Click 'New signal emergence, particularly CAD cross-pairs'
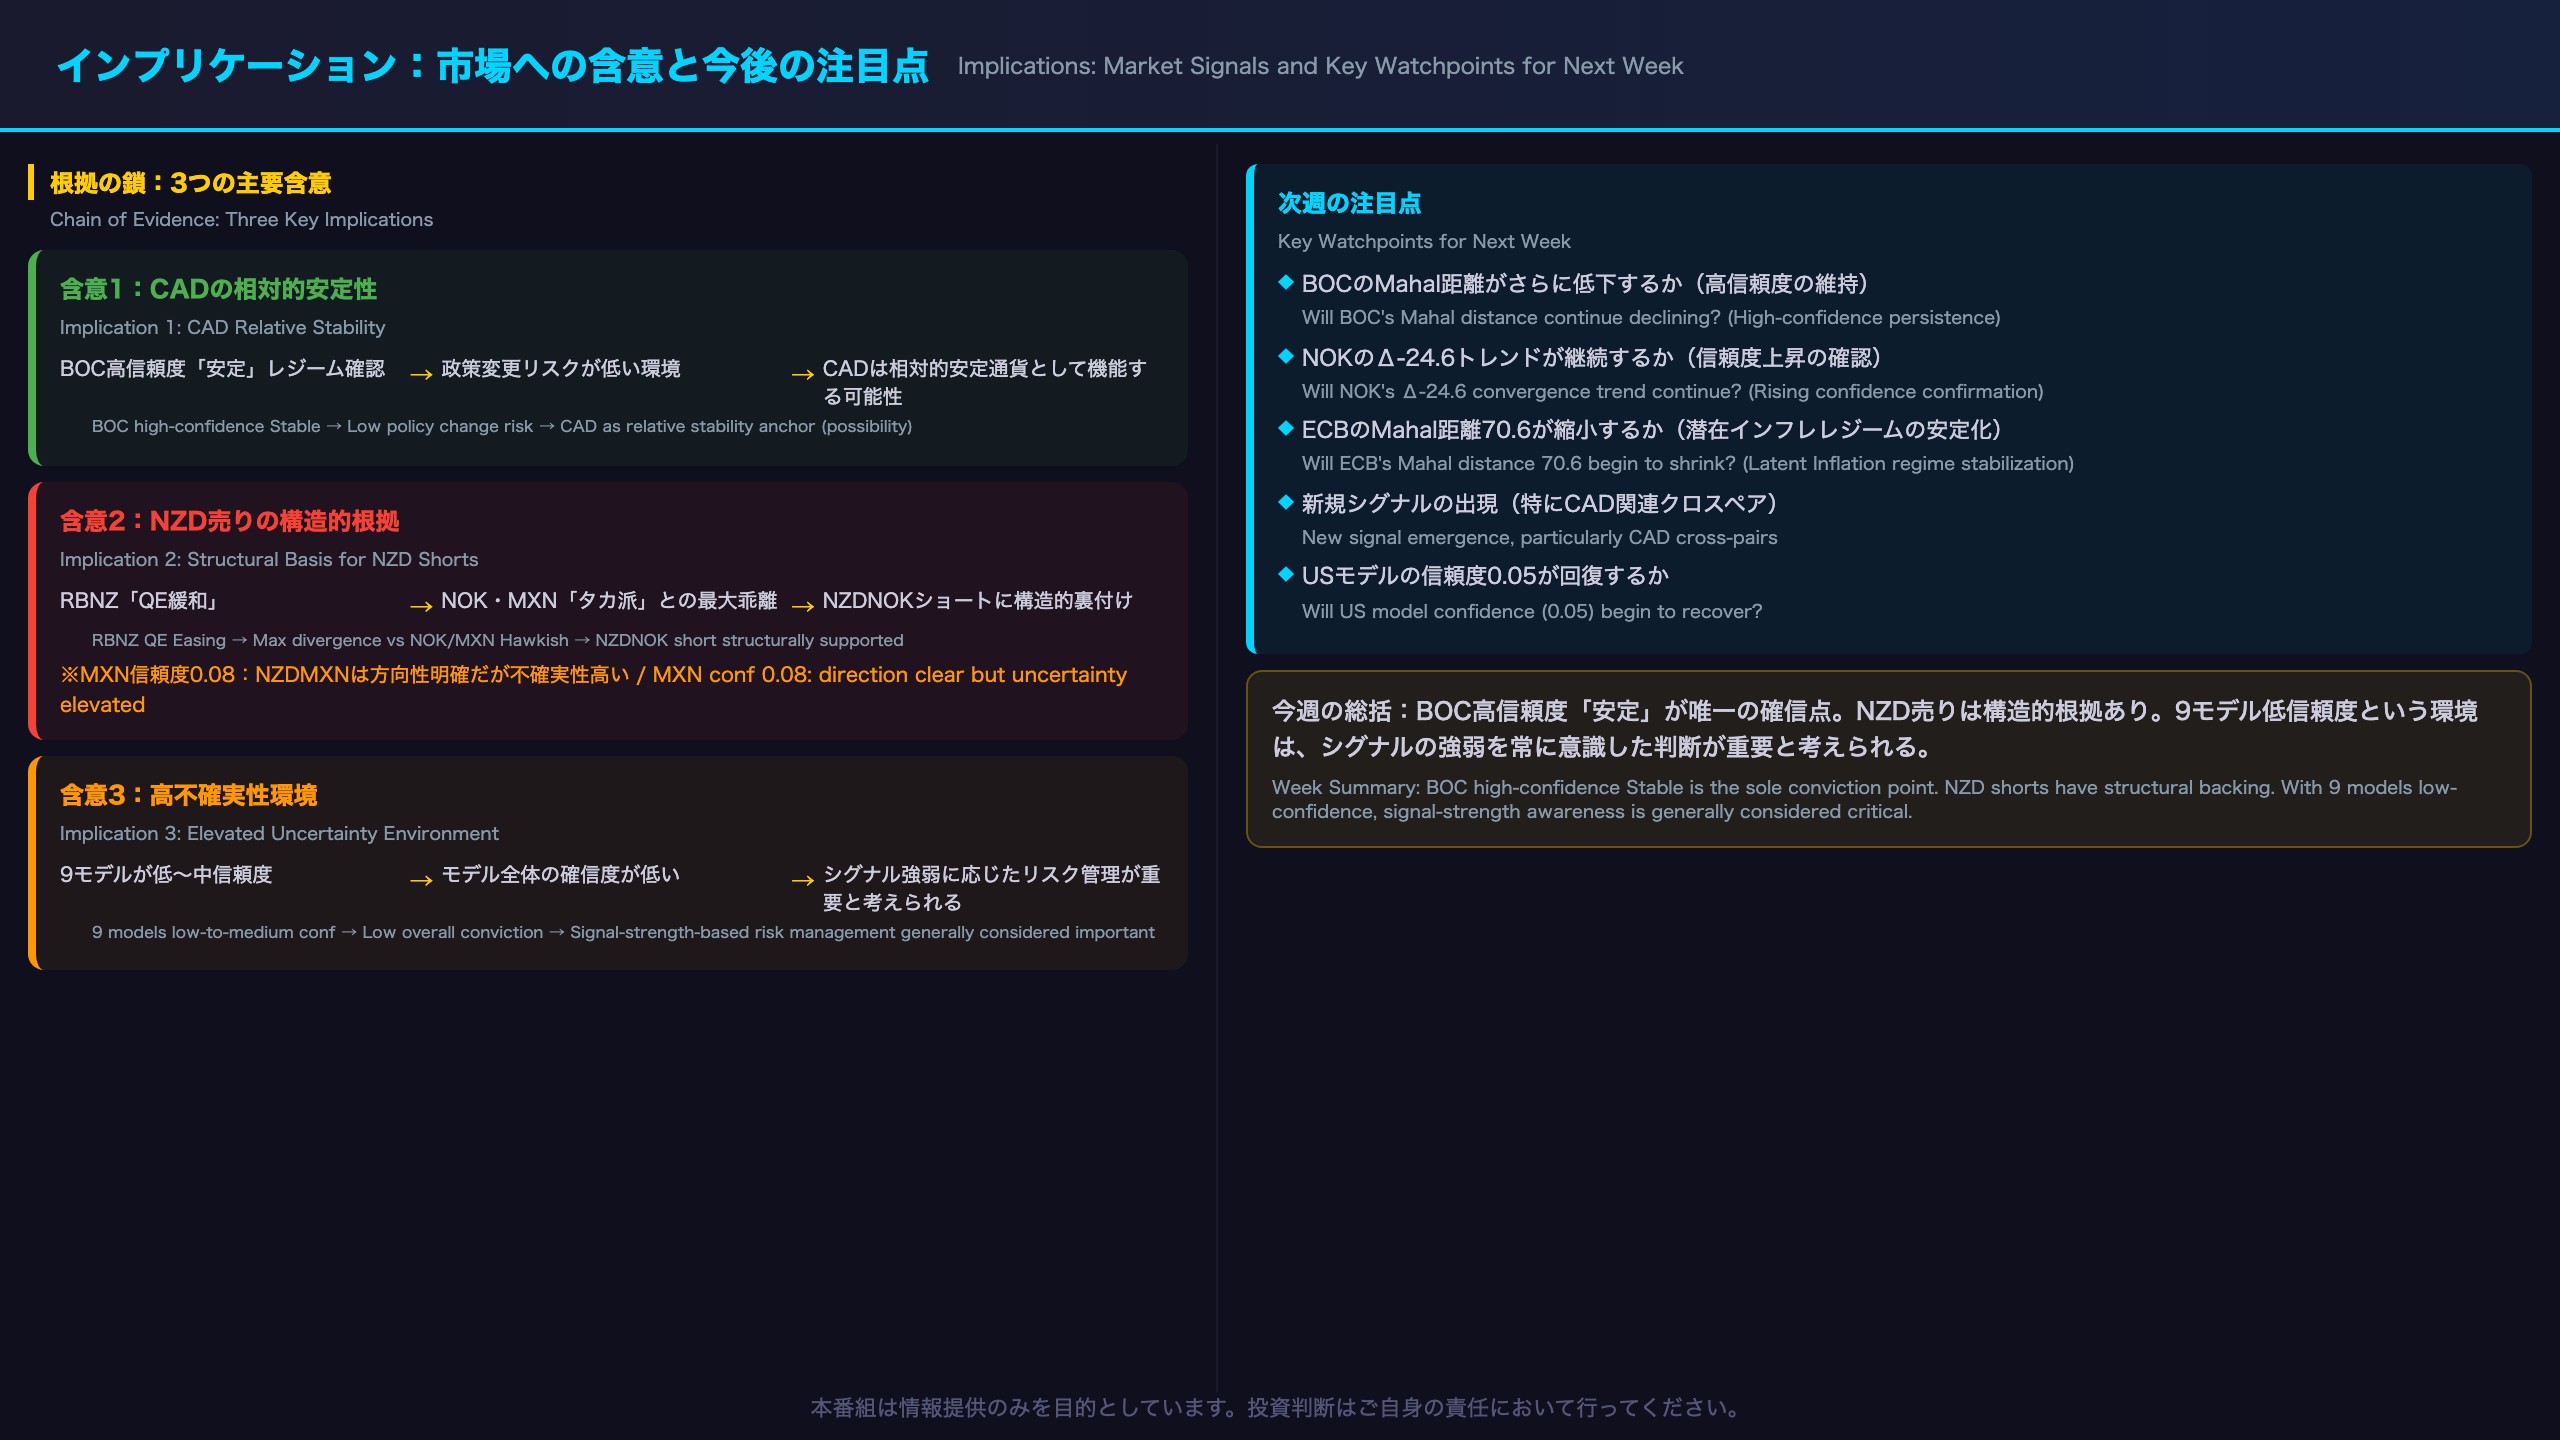Screen dimensions: 2560x1440 tap(1540, 538)
